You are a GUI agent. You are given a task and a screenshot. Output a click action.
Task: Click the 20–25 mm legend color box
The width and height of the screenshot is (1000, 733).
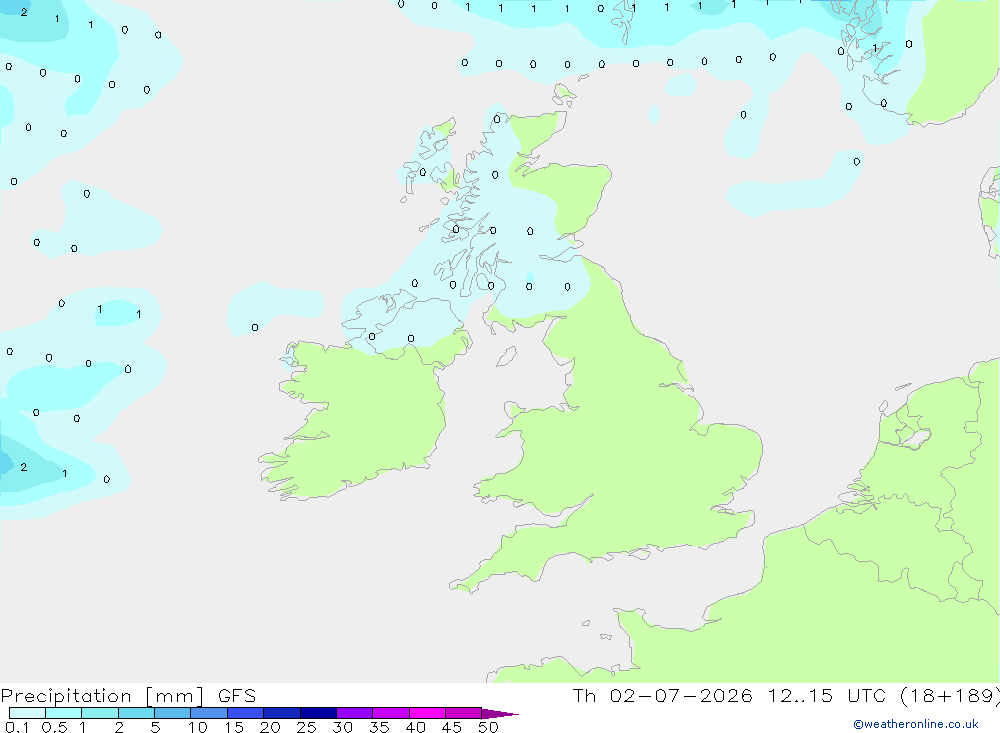click(281, 713)
